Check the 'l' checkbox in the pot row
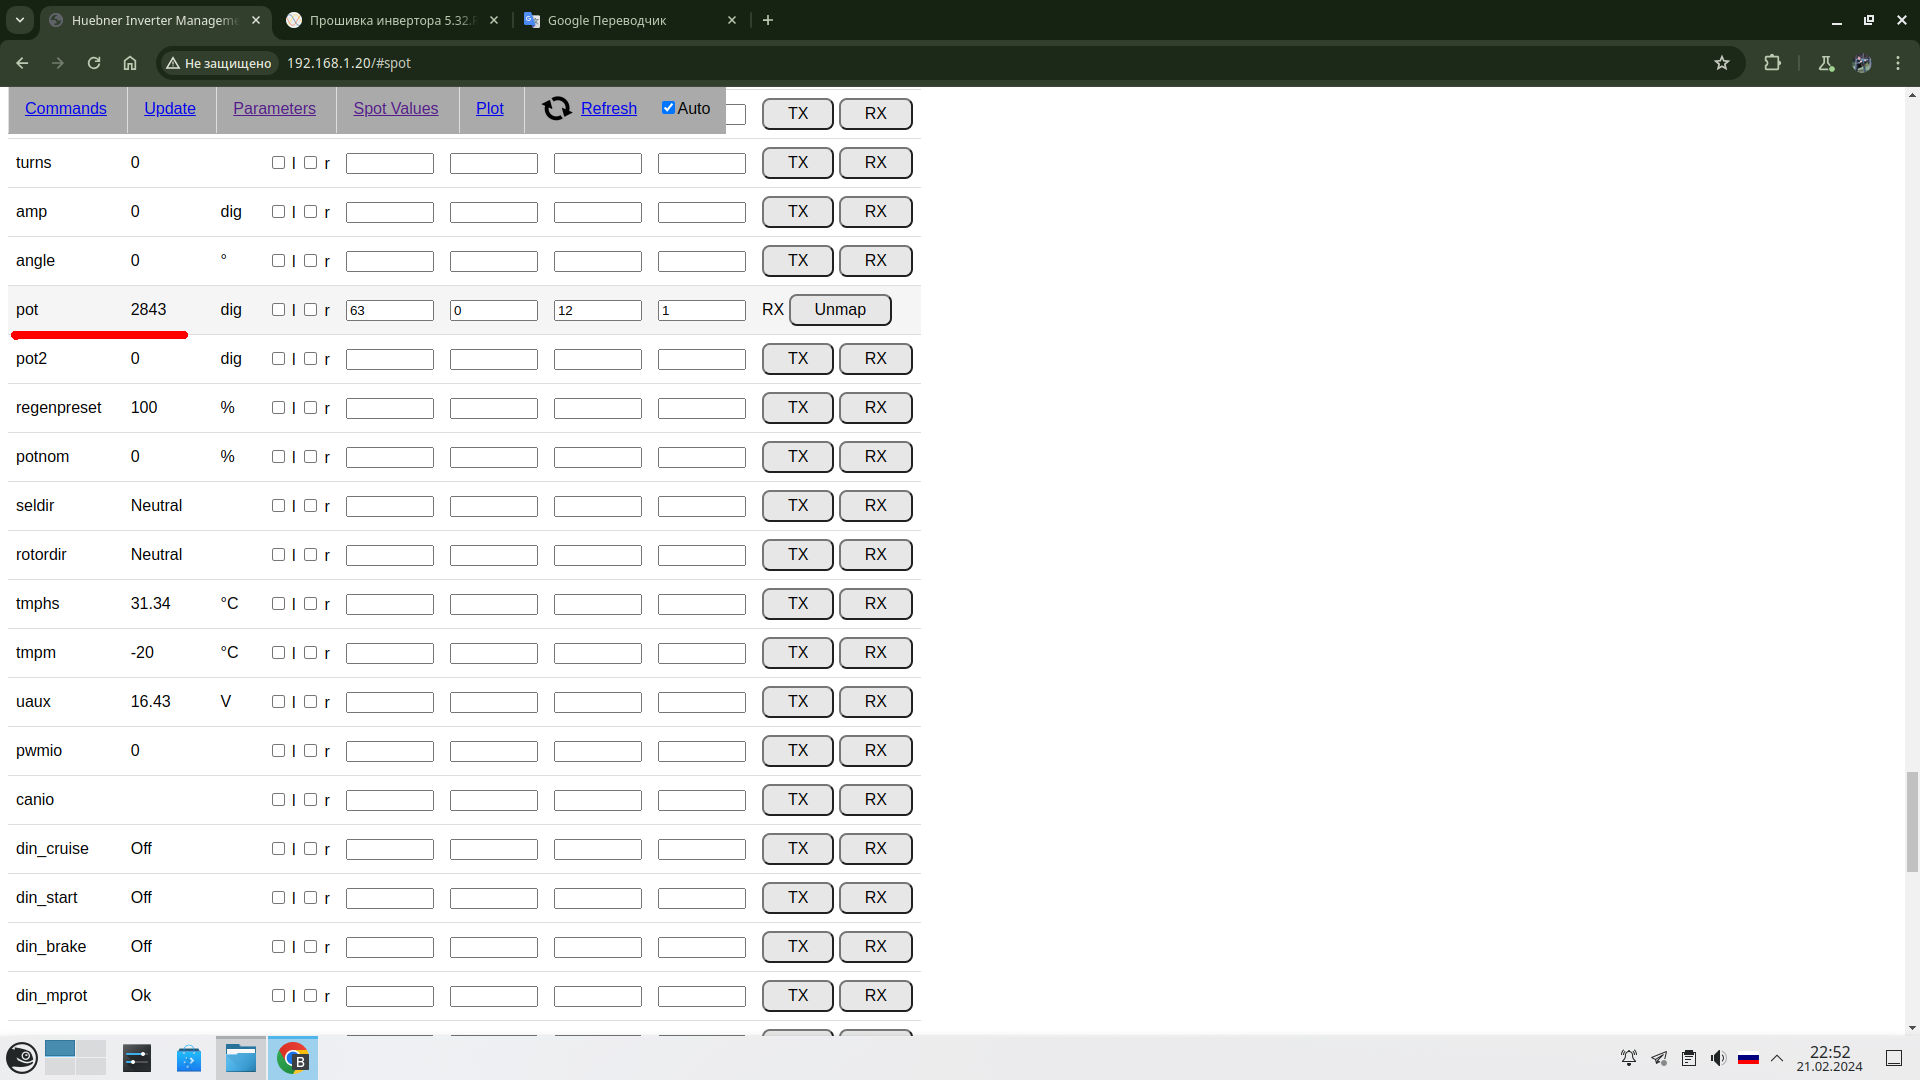This screenshot has width=1920, height=1080. point(279,310)
